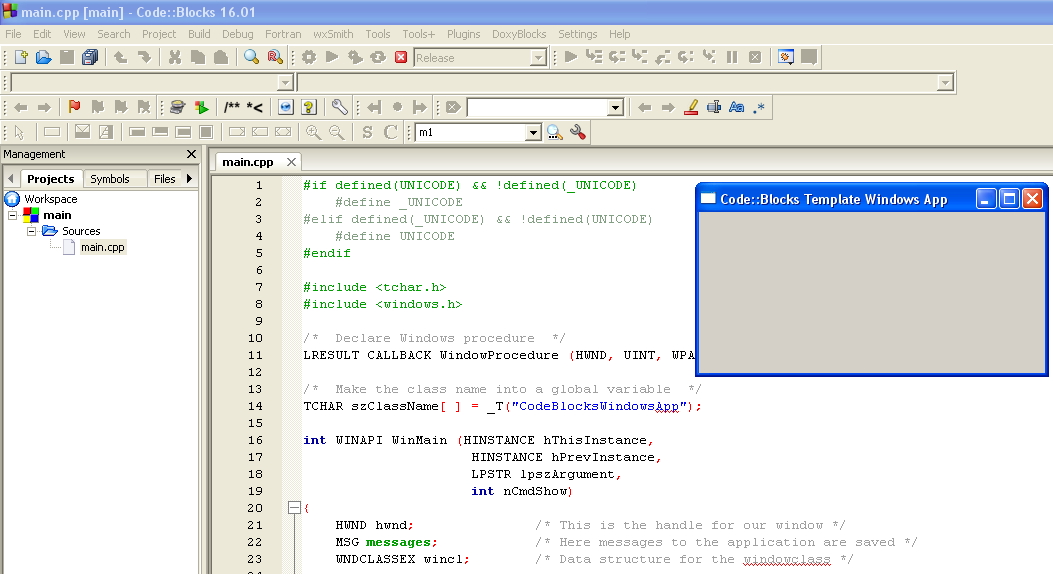1053x574 pixels.
Task: Click the Copy icon in toolbar
Action: [x=197, y=57]
